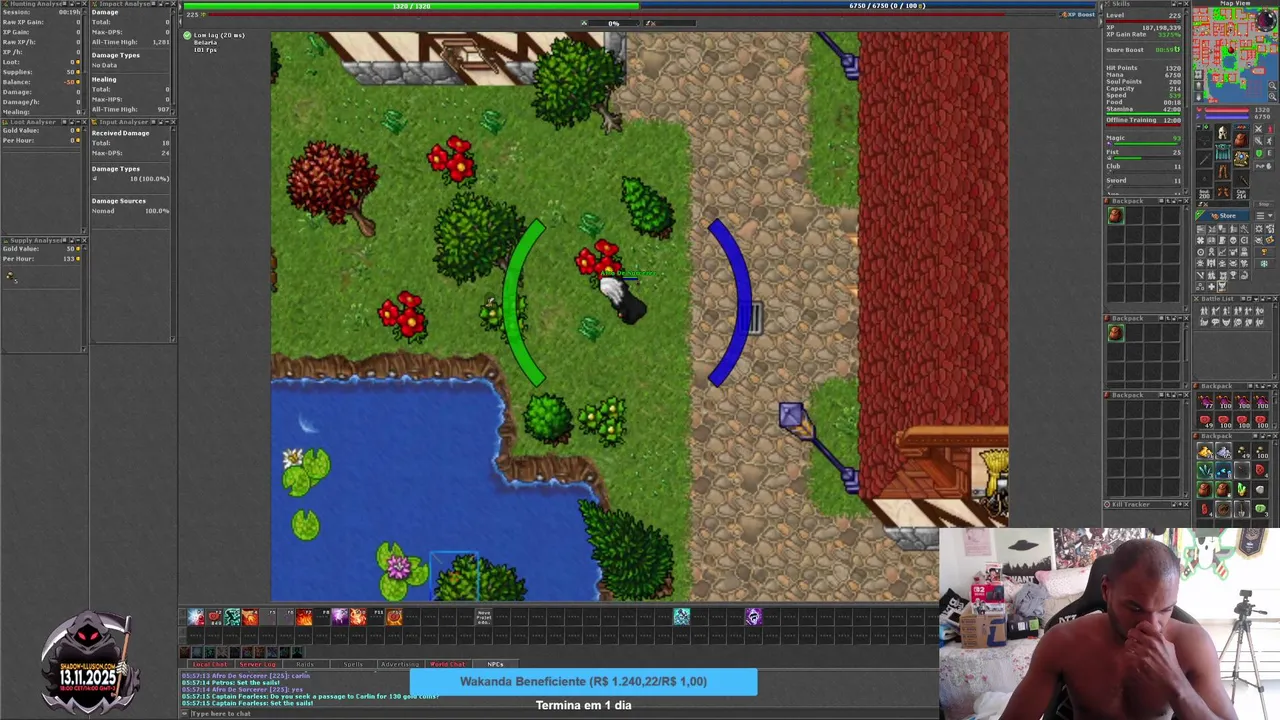Collapse the Skills panel
The height and width of the screenshot is (720, 1280).
pos(1180,3)
